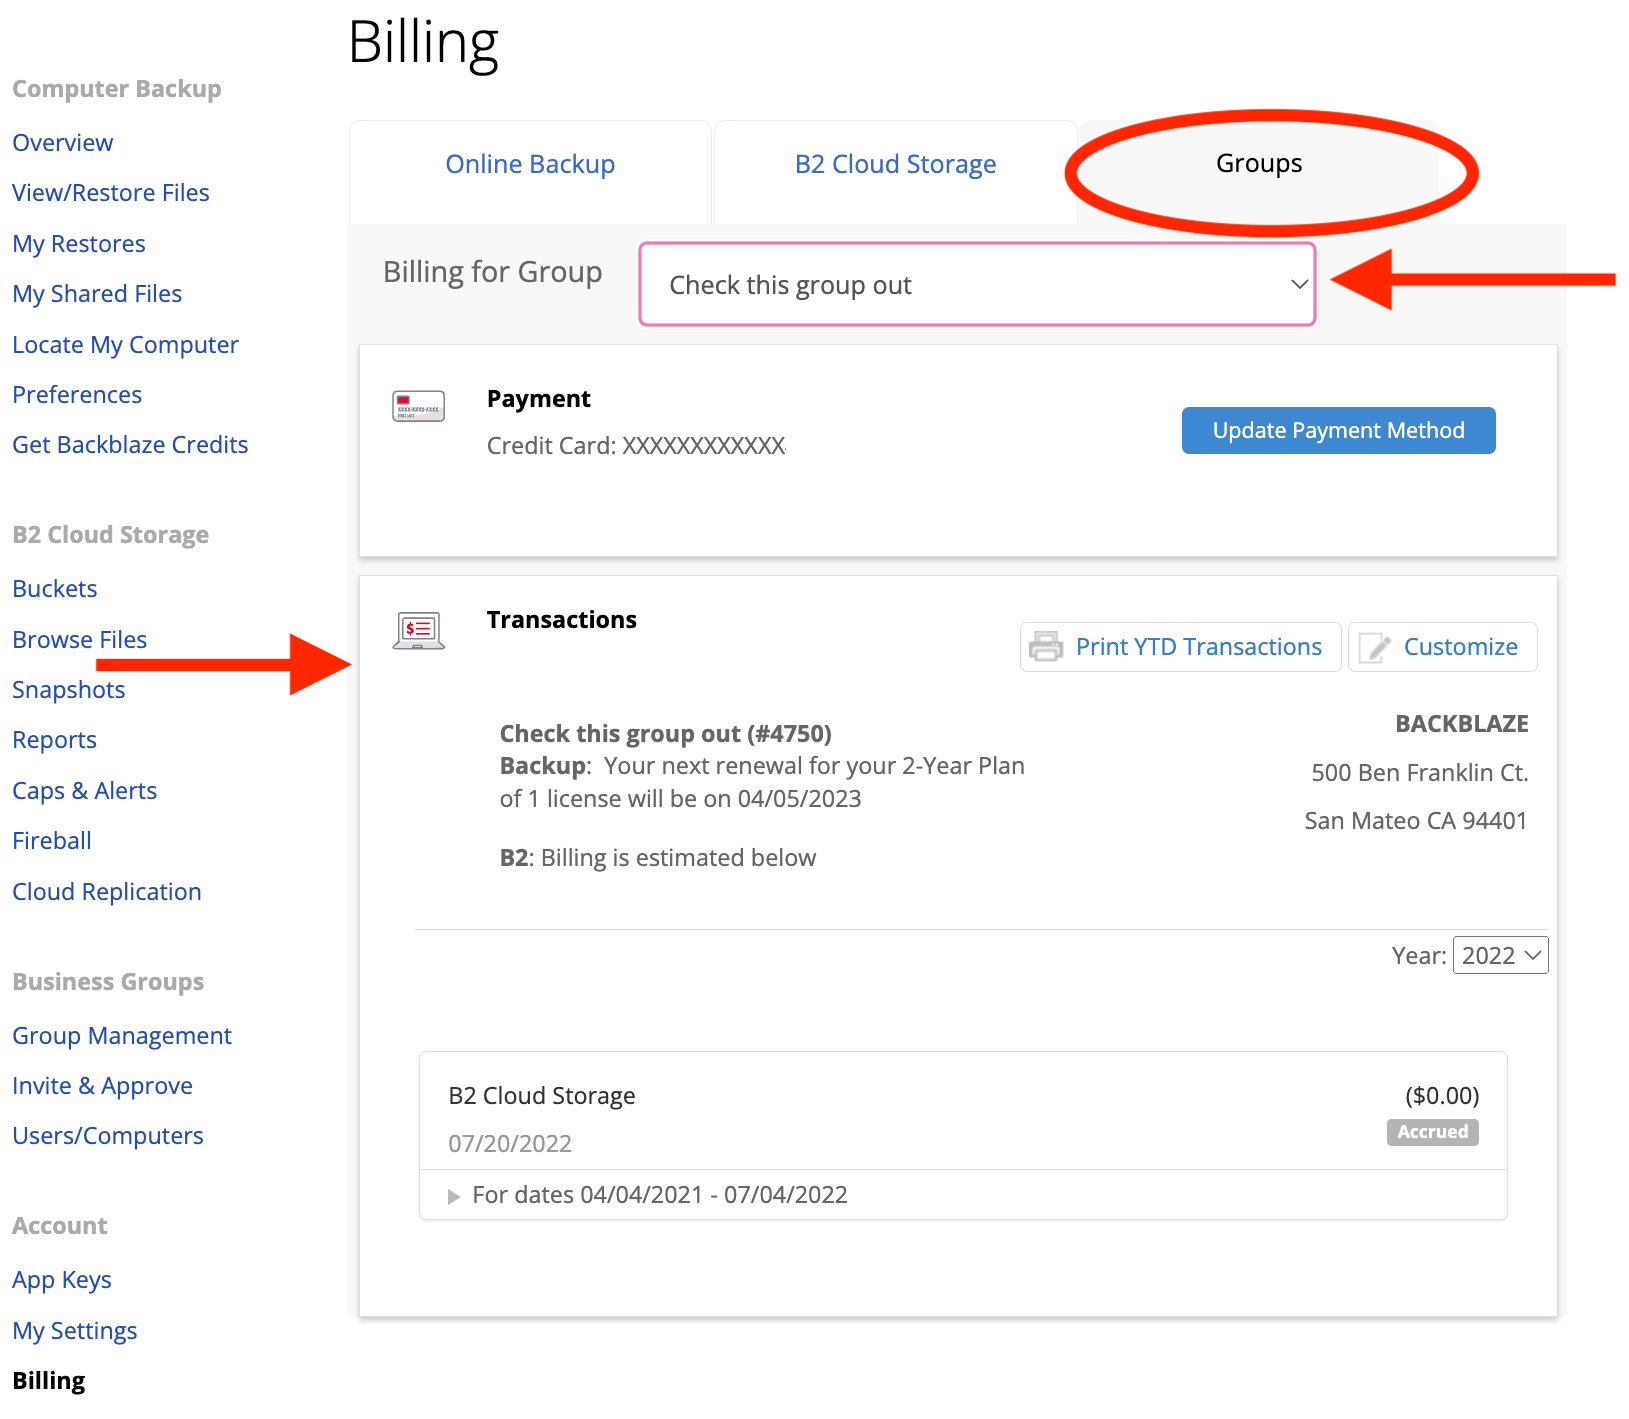1629x1419 pixels.
Task: Click the group name 'Check this group out (#4750)'
Action: pyautogui.click(x=666, y=734)
